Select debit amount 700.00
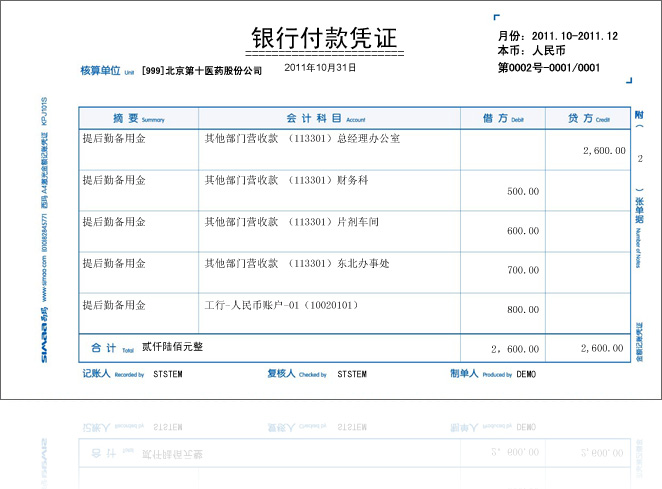 pos(523,270)
